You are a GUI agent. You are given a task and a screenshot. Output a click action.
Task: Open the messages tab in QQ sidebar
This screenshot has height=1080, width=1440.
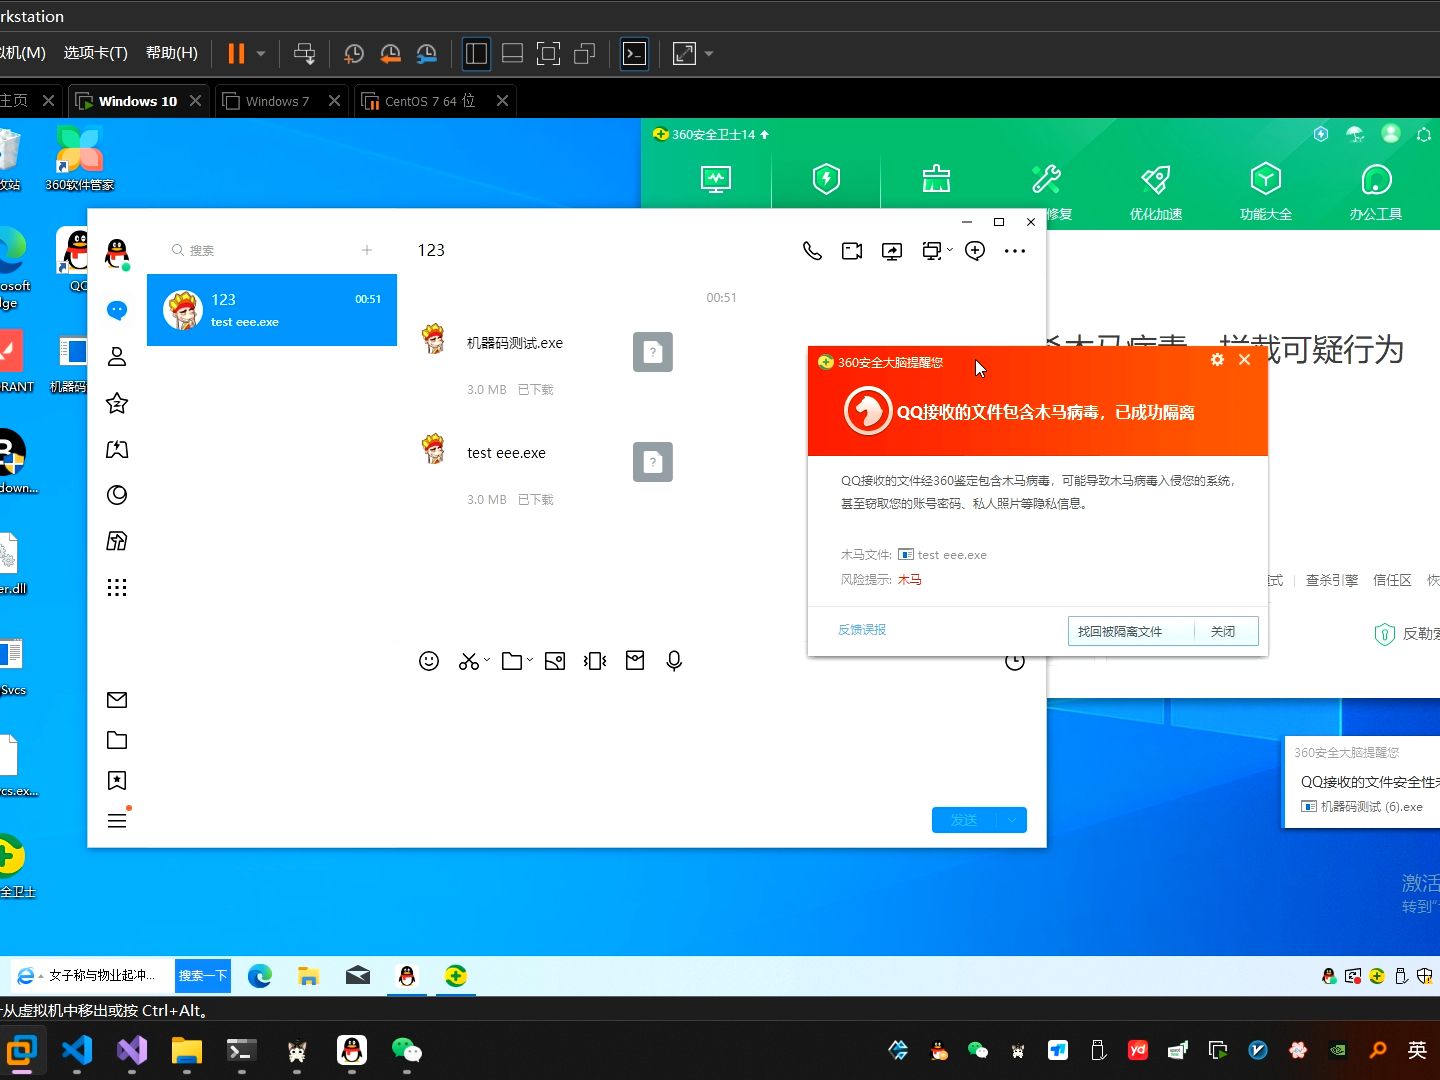coord(117,310)
